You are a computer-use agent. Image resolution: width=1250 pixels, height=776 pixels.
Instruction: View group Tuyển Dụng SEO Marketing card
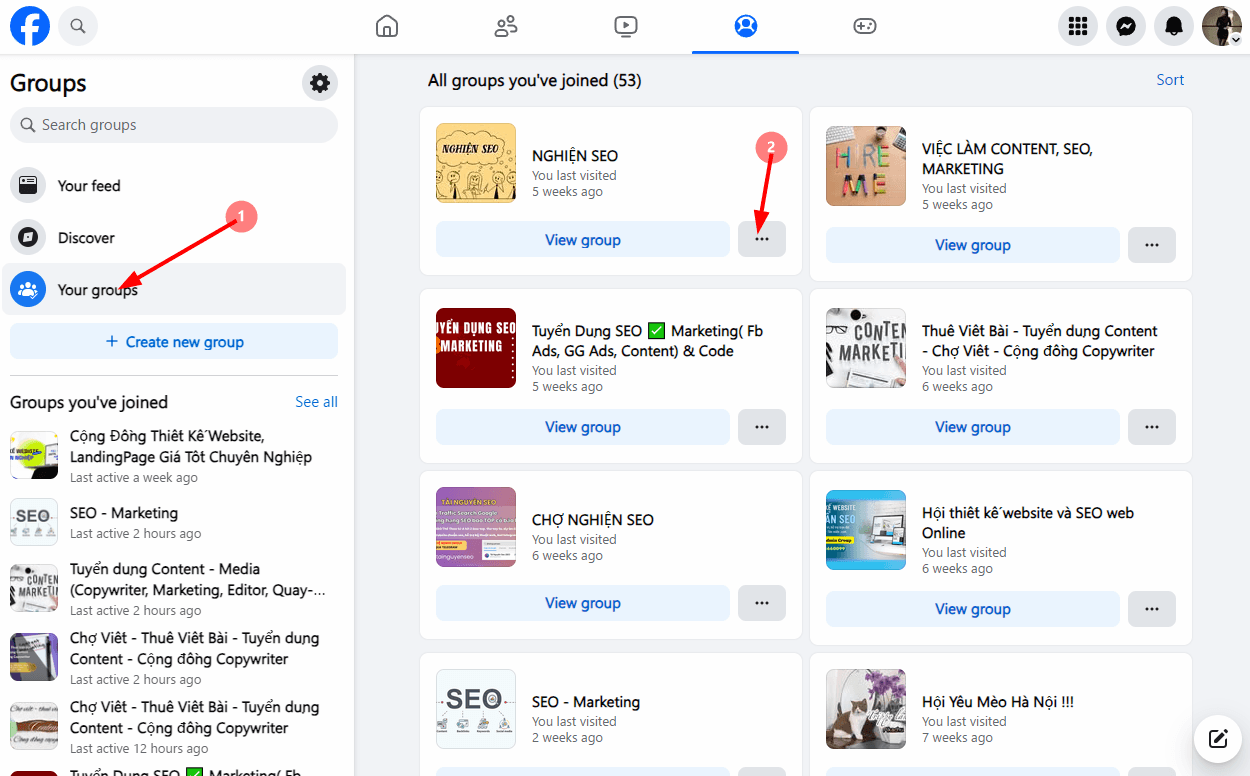tap(583, 427)
